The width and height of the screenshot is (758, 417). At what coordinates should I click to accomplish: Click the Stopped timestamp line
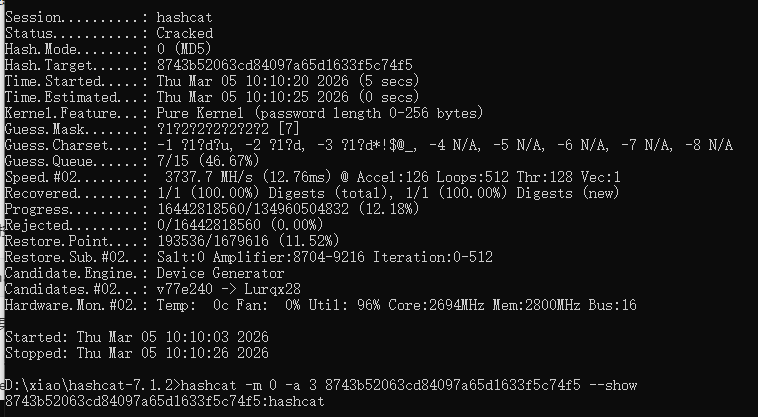point(137,353)
